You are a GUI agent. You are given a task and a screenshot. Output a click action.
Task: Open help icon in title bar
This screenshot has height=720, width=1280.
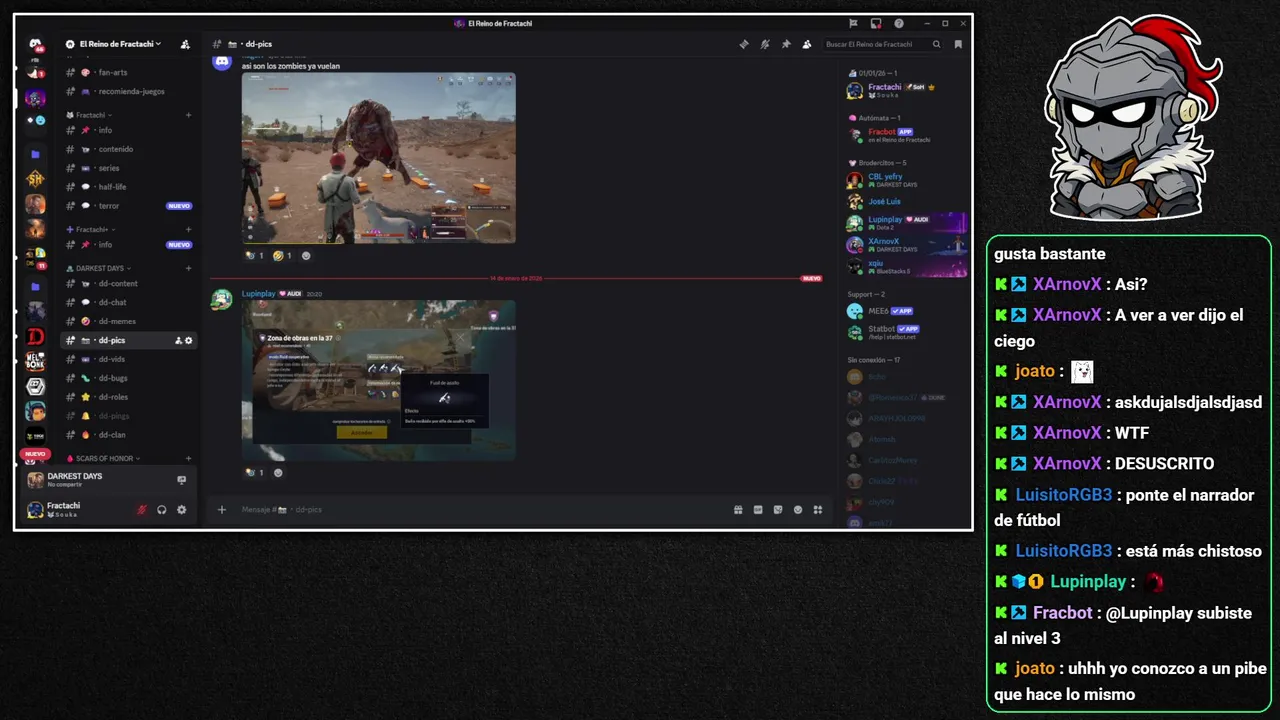[898, 23]
